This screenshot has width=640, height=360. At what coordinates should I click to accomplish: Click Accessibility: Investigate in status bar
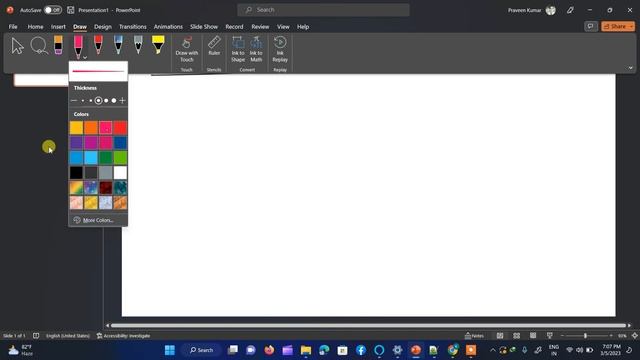pos(123,336)
